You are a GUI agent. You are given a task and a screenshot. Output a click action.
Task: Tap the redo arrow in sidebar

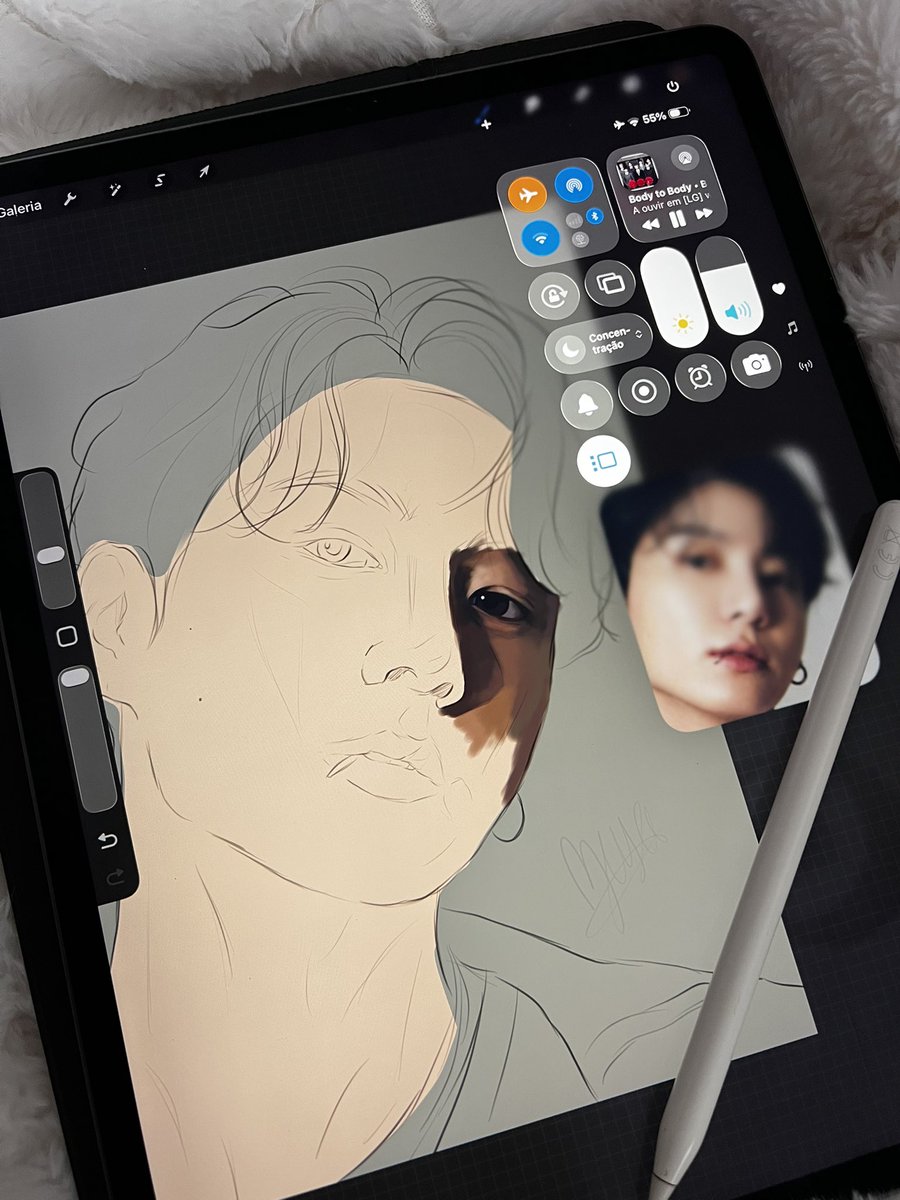tap(113, 878)
